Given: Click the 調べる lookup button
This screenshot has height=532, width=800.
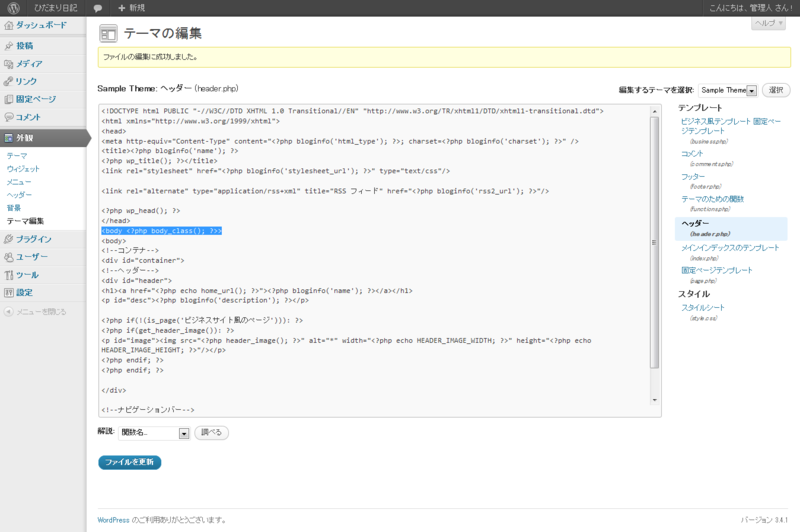Looking at the screenshot, I should tap(211, 433).
